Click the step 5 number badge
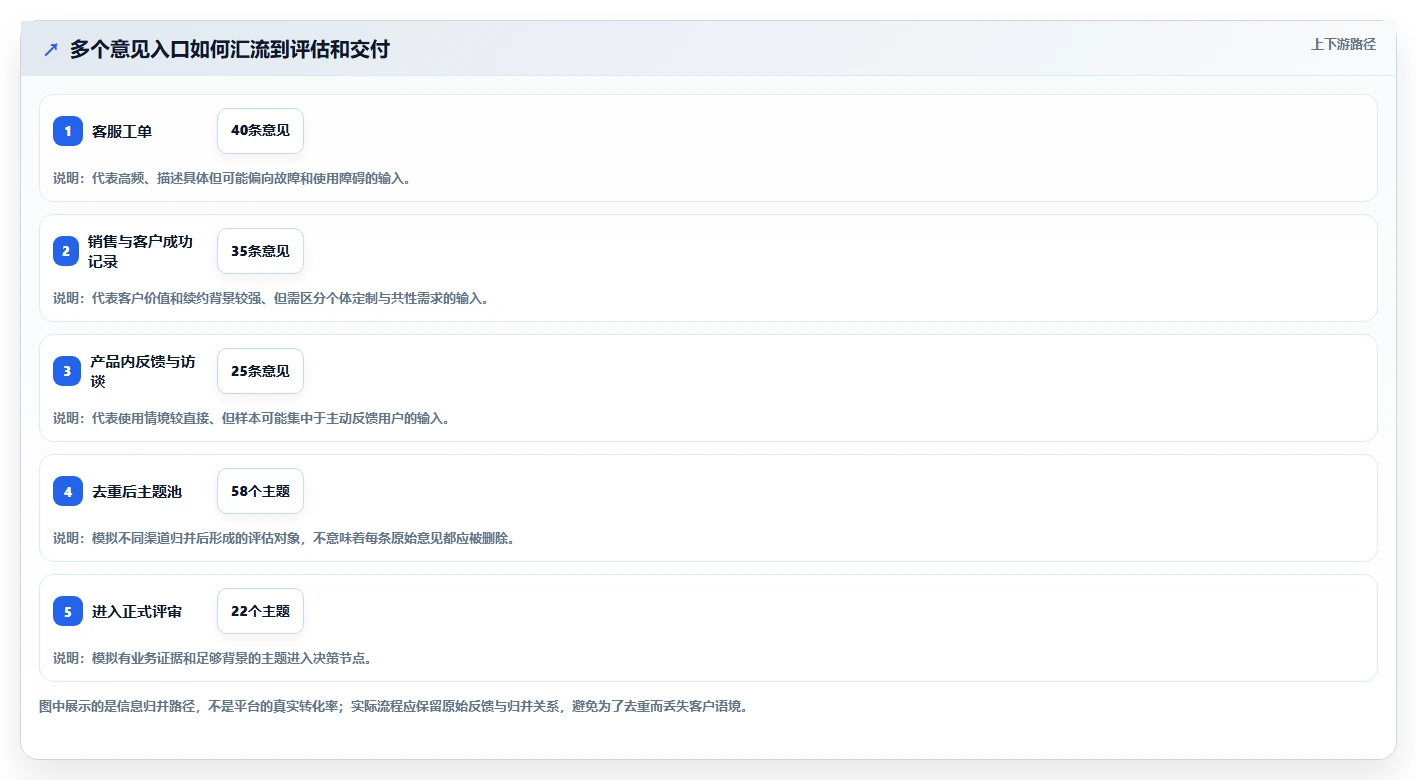The width and height of the screenshot is (1417, 780). click(68, 611)
